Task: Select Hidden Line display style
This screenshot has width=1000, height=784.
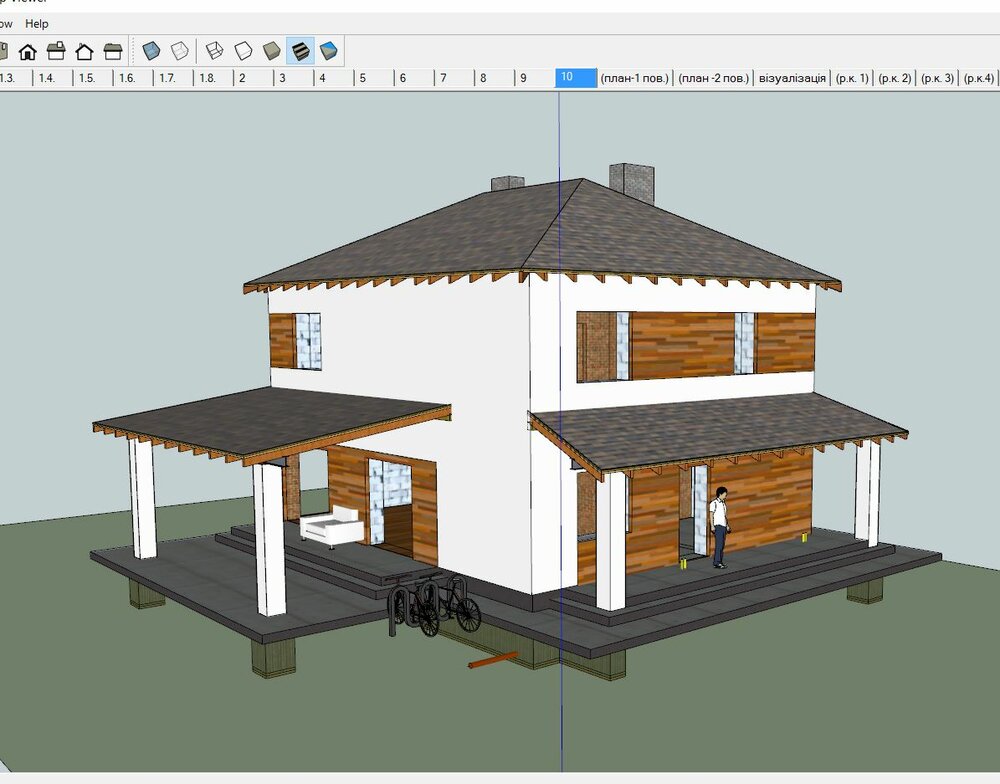Action: [243, 50]
